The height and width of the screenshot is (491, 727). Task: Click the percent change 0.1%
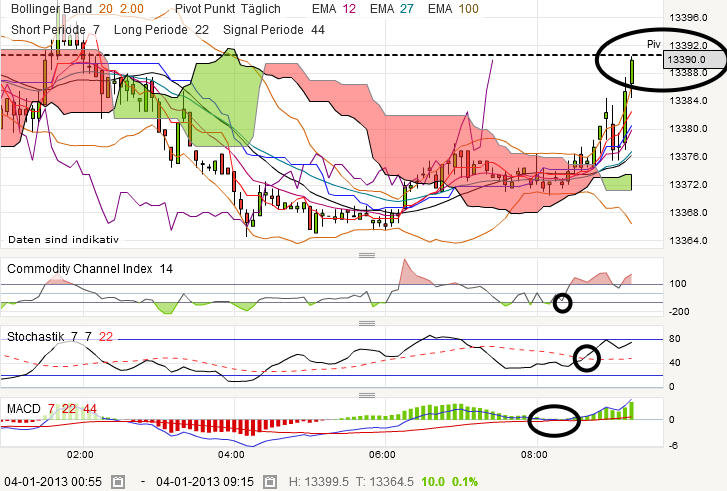coord(465,482)
